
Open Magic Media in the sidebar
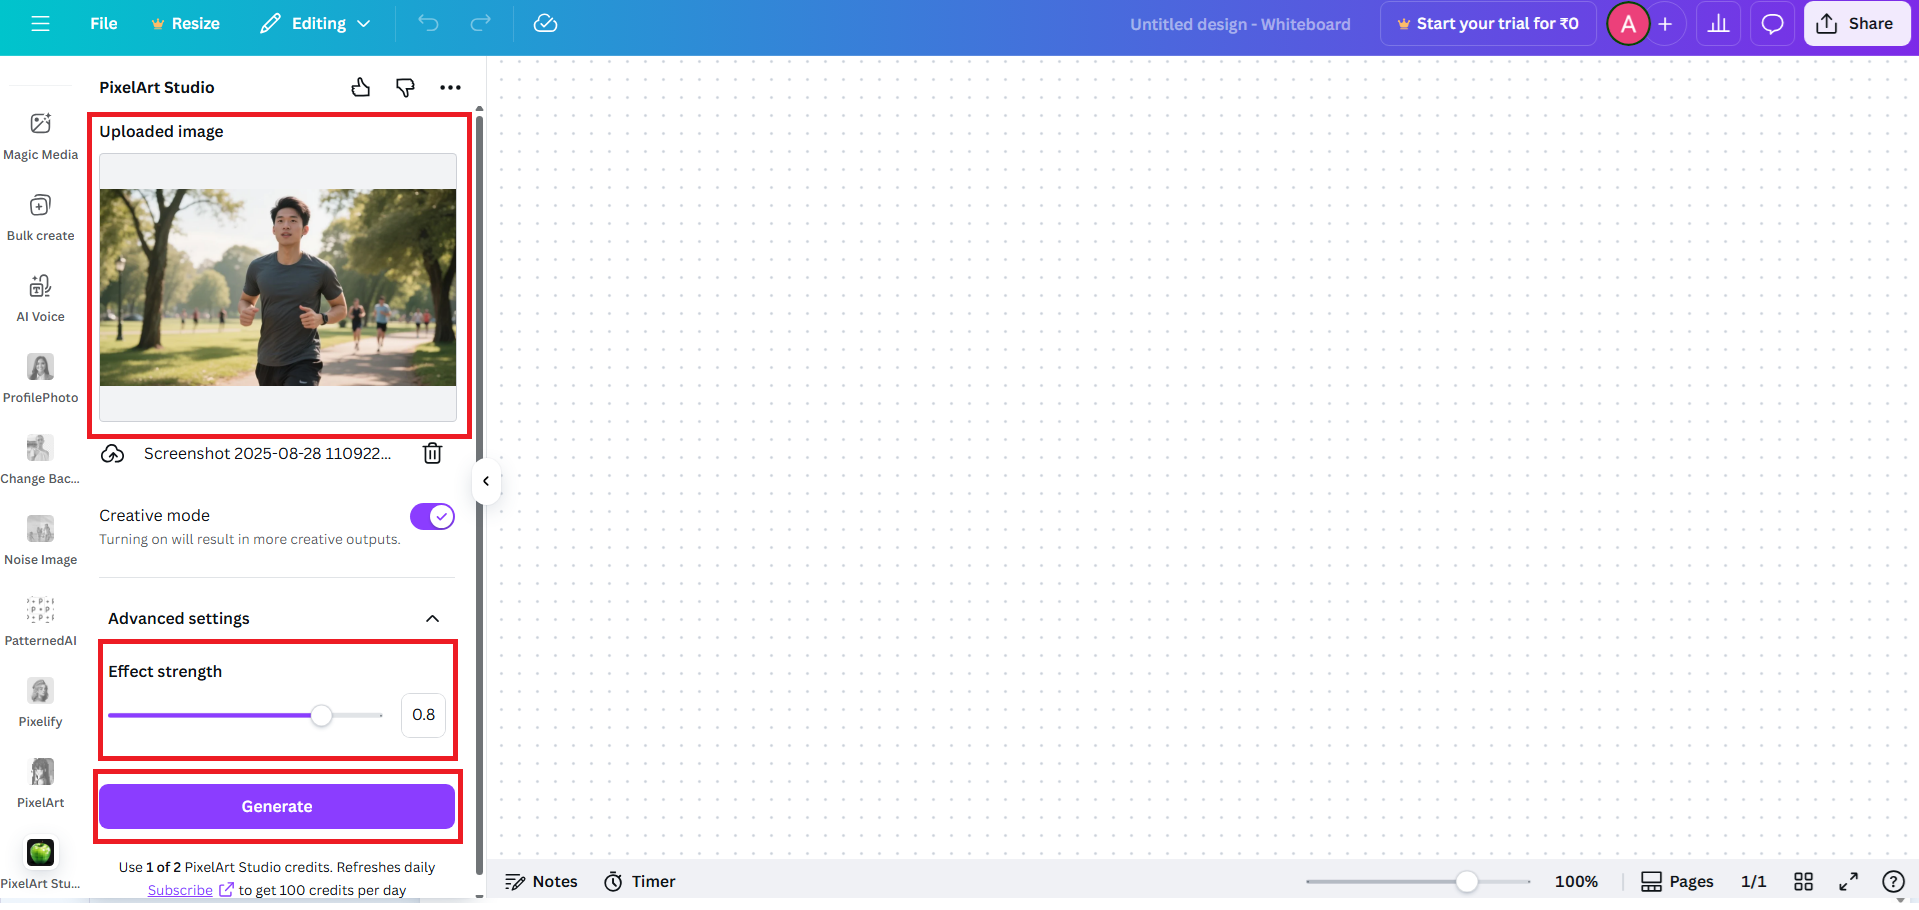(x=40, y=136)
